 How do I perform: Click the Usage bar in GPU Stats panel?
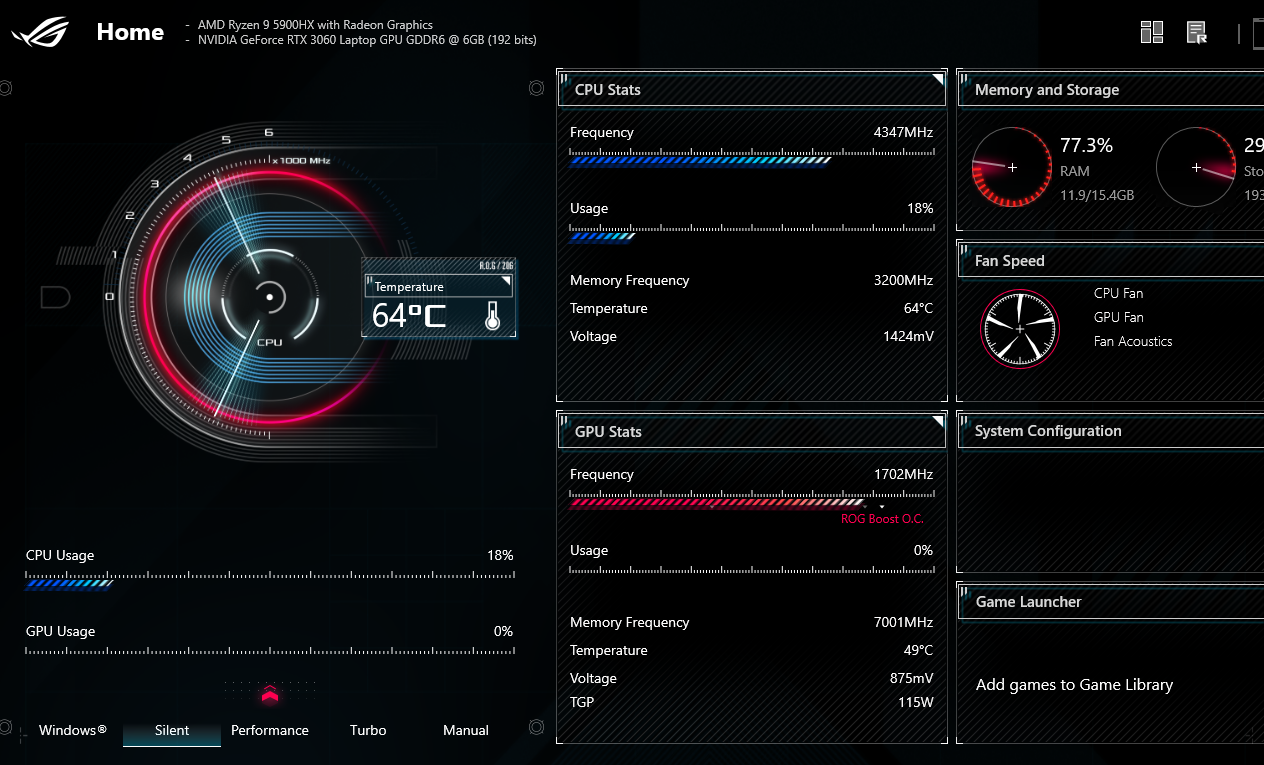[751, 570]
